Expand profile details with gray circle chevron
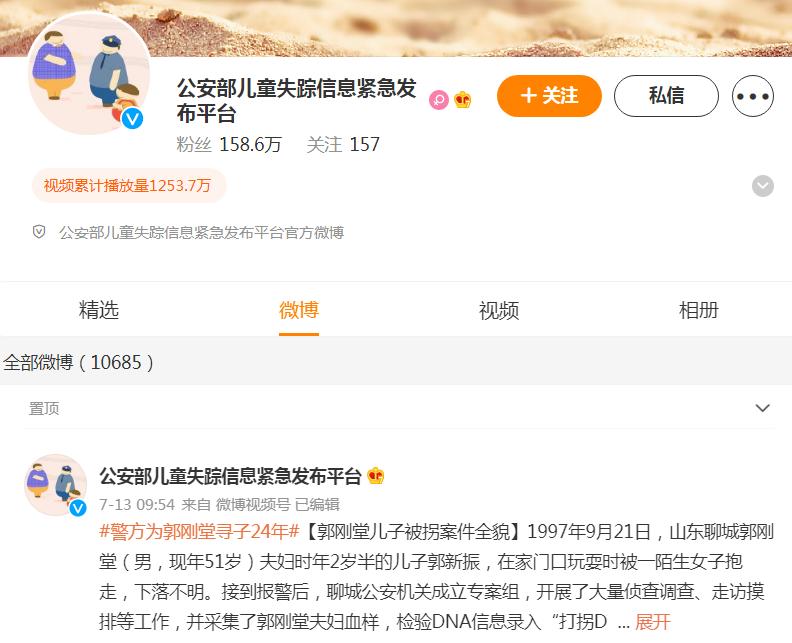 pos(763,186)
